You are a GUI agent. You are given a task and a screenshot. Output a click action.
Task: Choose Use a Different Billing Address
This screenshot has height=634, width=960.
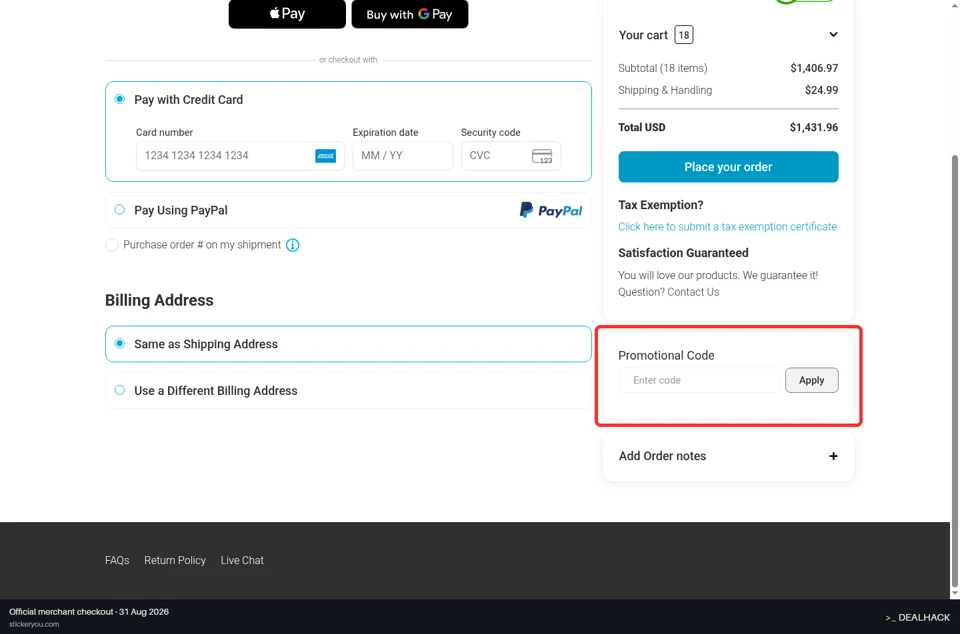(120, 390)
